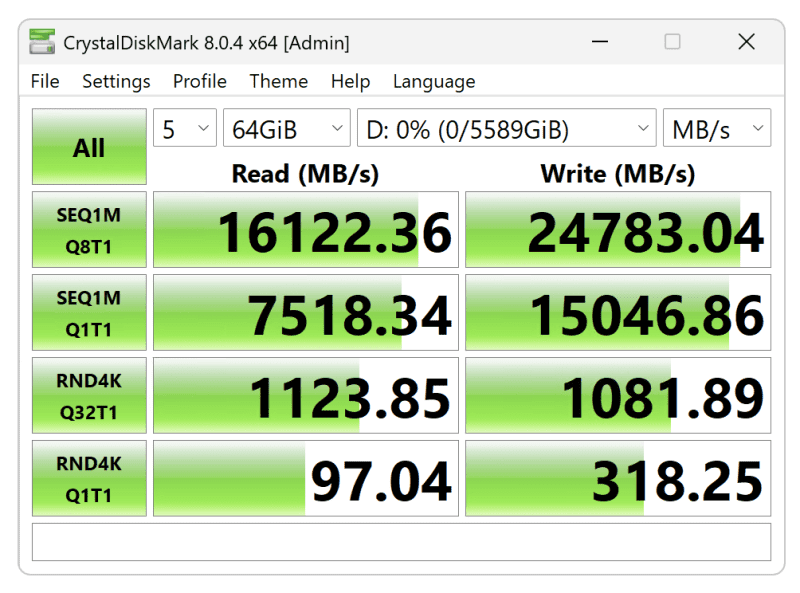Click the RND4K Q1T1 write result 318.25
This screenshot has height=593, width=800.
(x=618, y=480)
